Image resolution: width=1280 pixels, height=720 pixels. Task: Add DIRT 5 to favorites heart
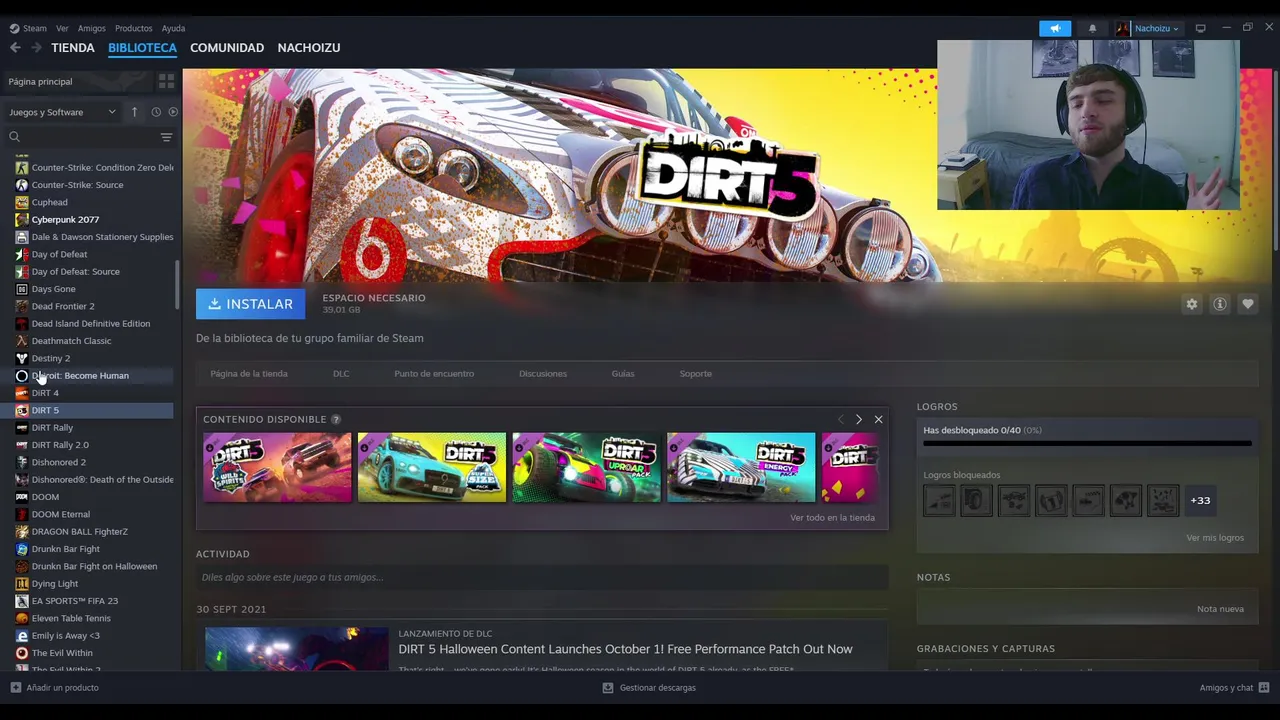click(x=1247, y=304)
